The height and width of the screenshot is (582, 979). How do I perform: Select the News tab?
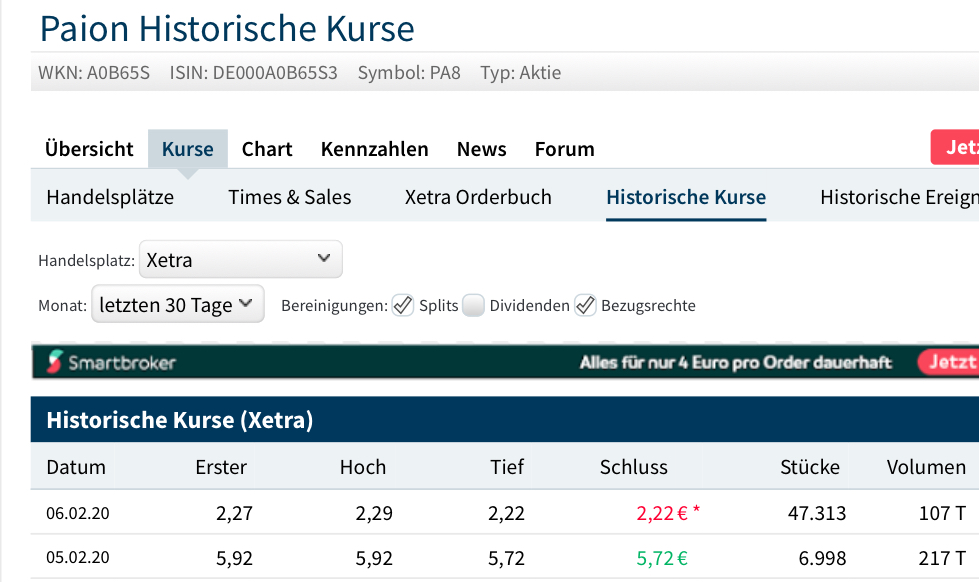tap(481, 149)
